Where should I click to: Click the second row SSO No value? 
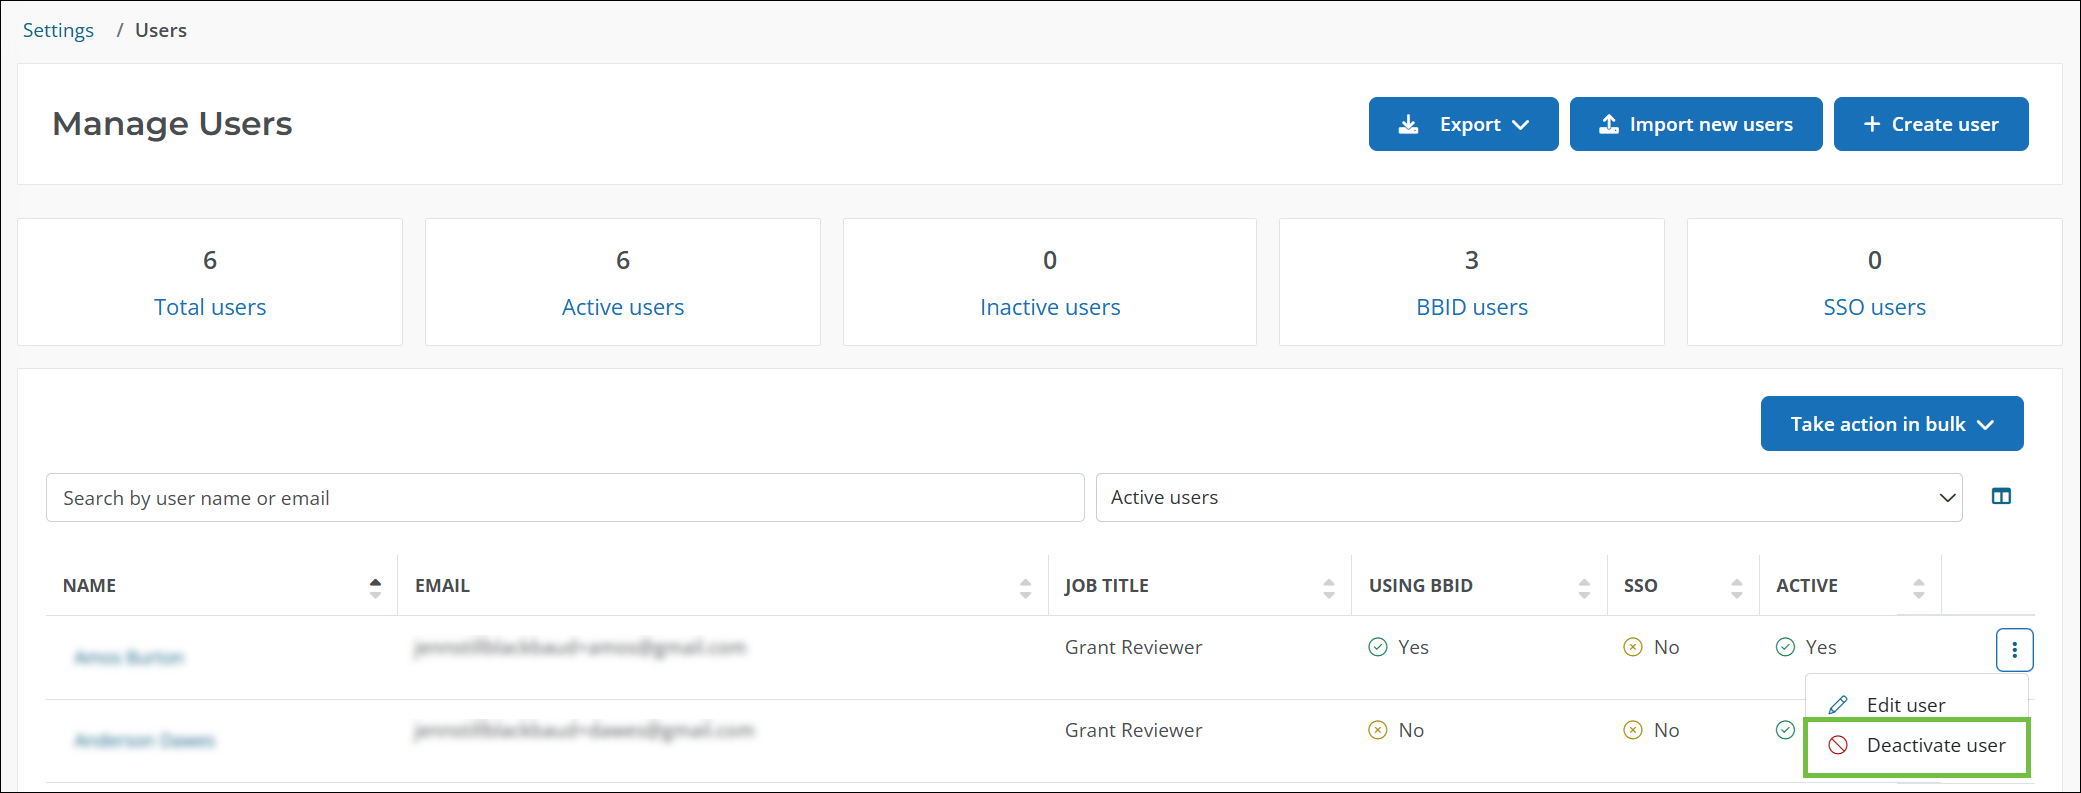tap(1651, 731)
